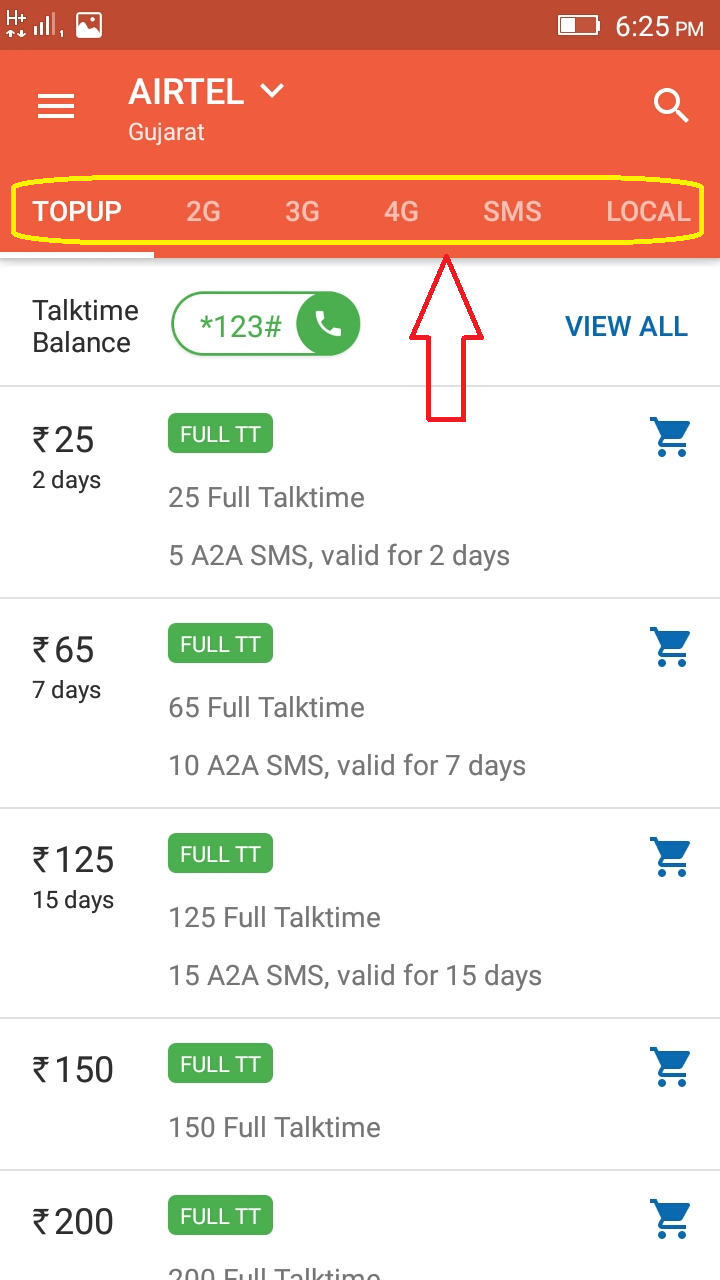Expand Talktime Balance details via VIEW ALL

[x=626, y=326]
